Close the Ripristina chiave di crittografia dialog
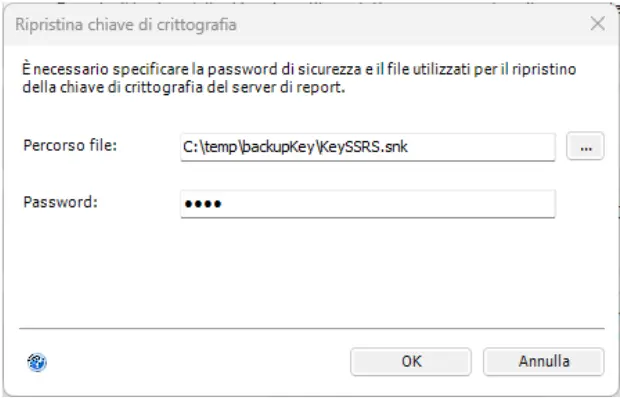 click(x=597, y=24)
